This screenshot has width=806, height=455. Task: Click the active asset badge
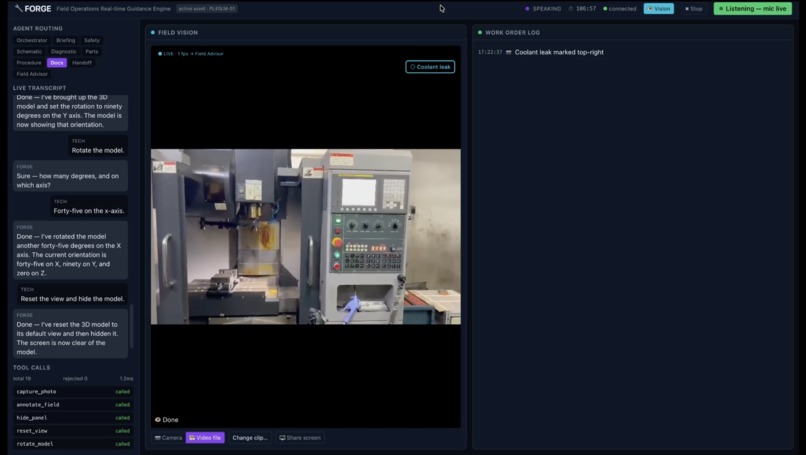click(x=207, y=9)
